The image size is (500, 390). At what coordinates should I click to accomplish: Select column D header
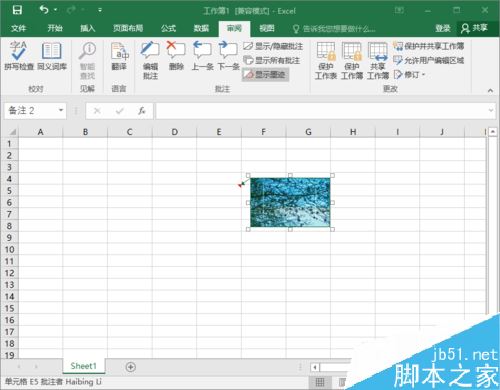pos(174,132)
